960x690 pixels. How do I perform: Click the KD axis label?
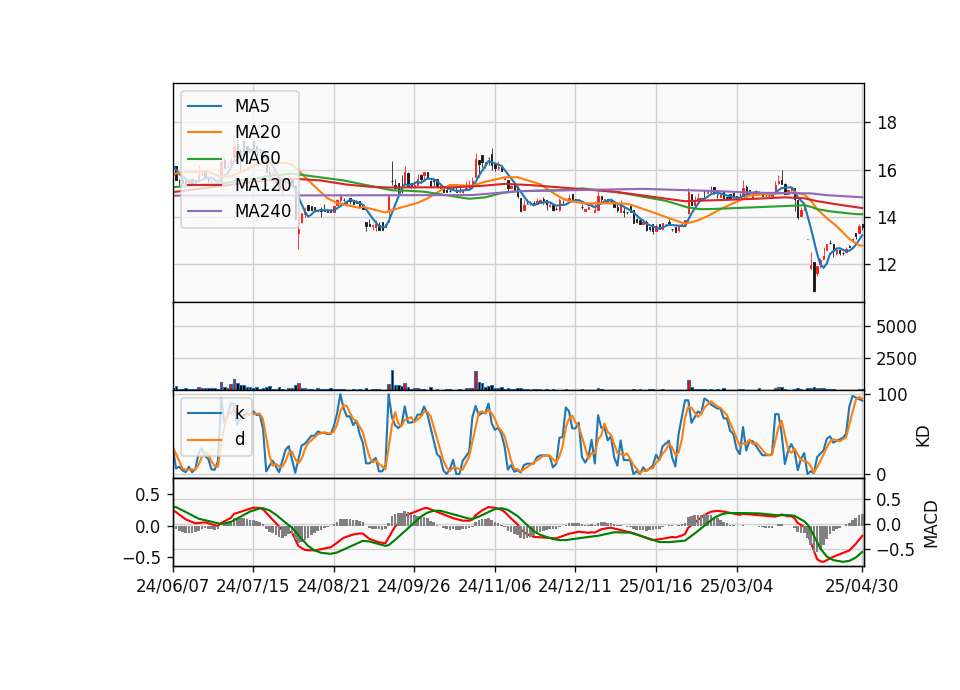(x=923, y=436)
